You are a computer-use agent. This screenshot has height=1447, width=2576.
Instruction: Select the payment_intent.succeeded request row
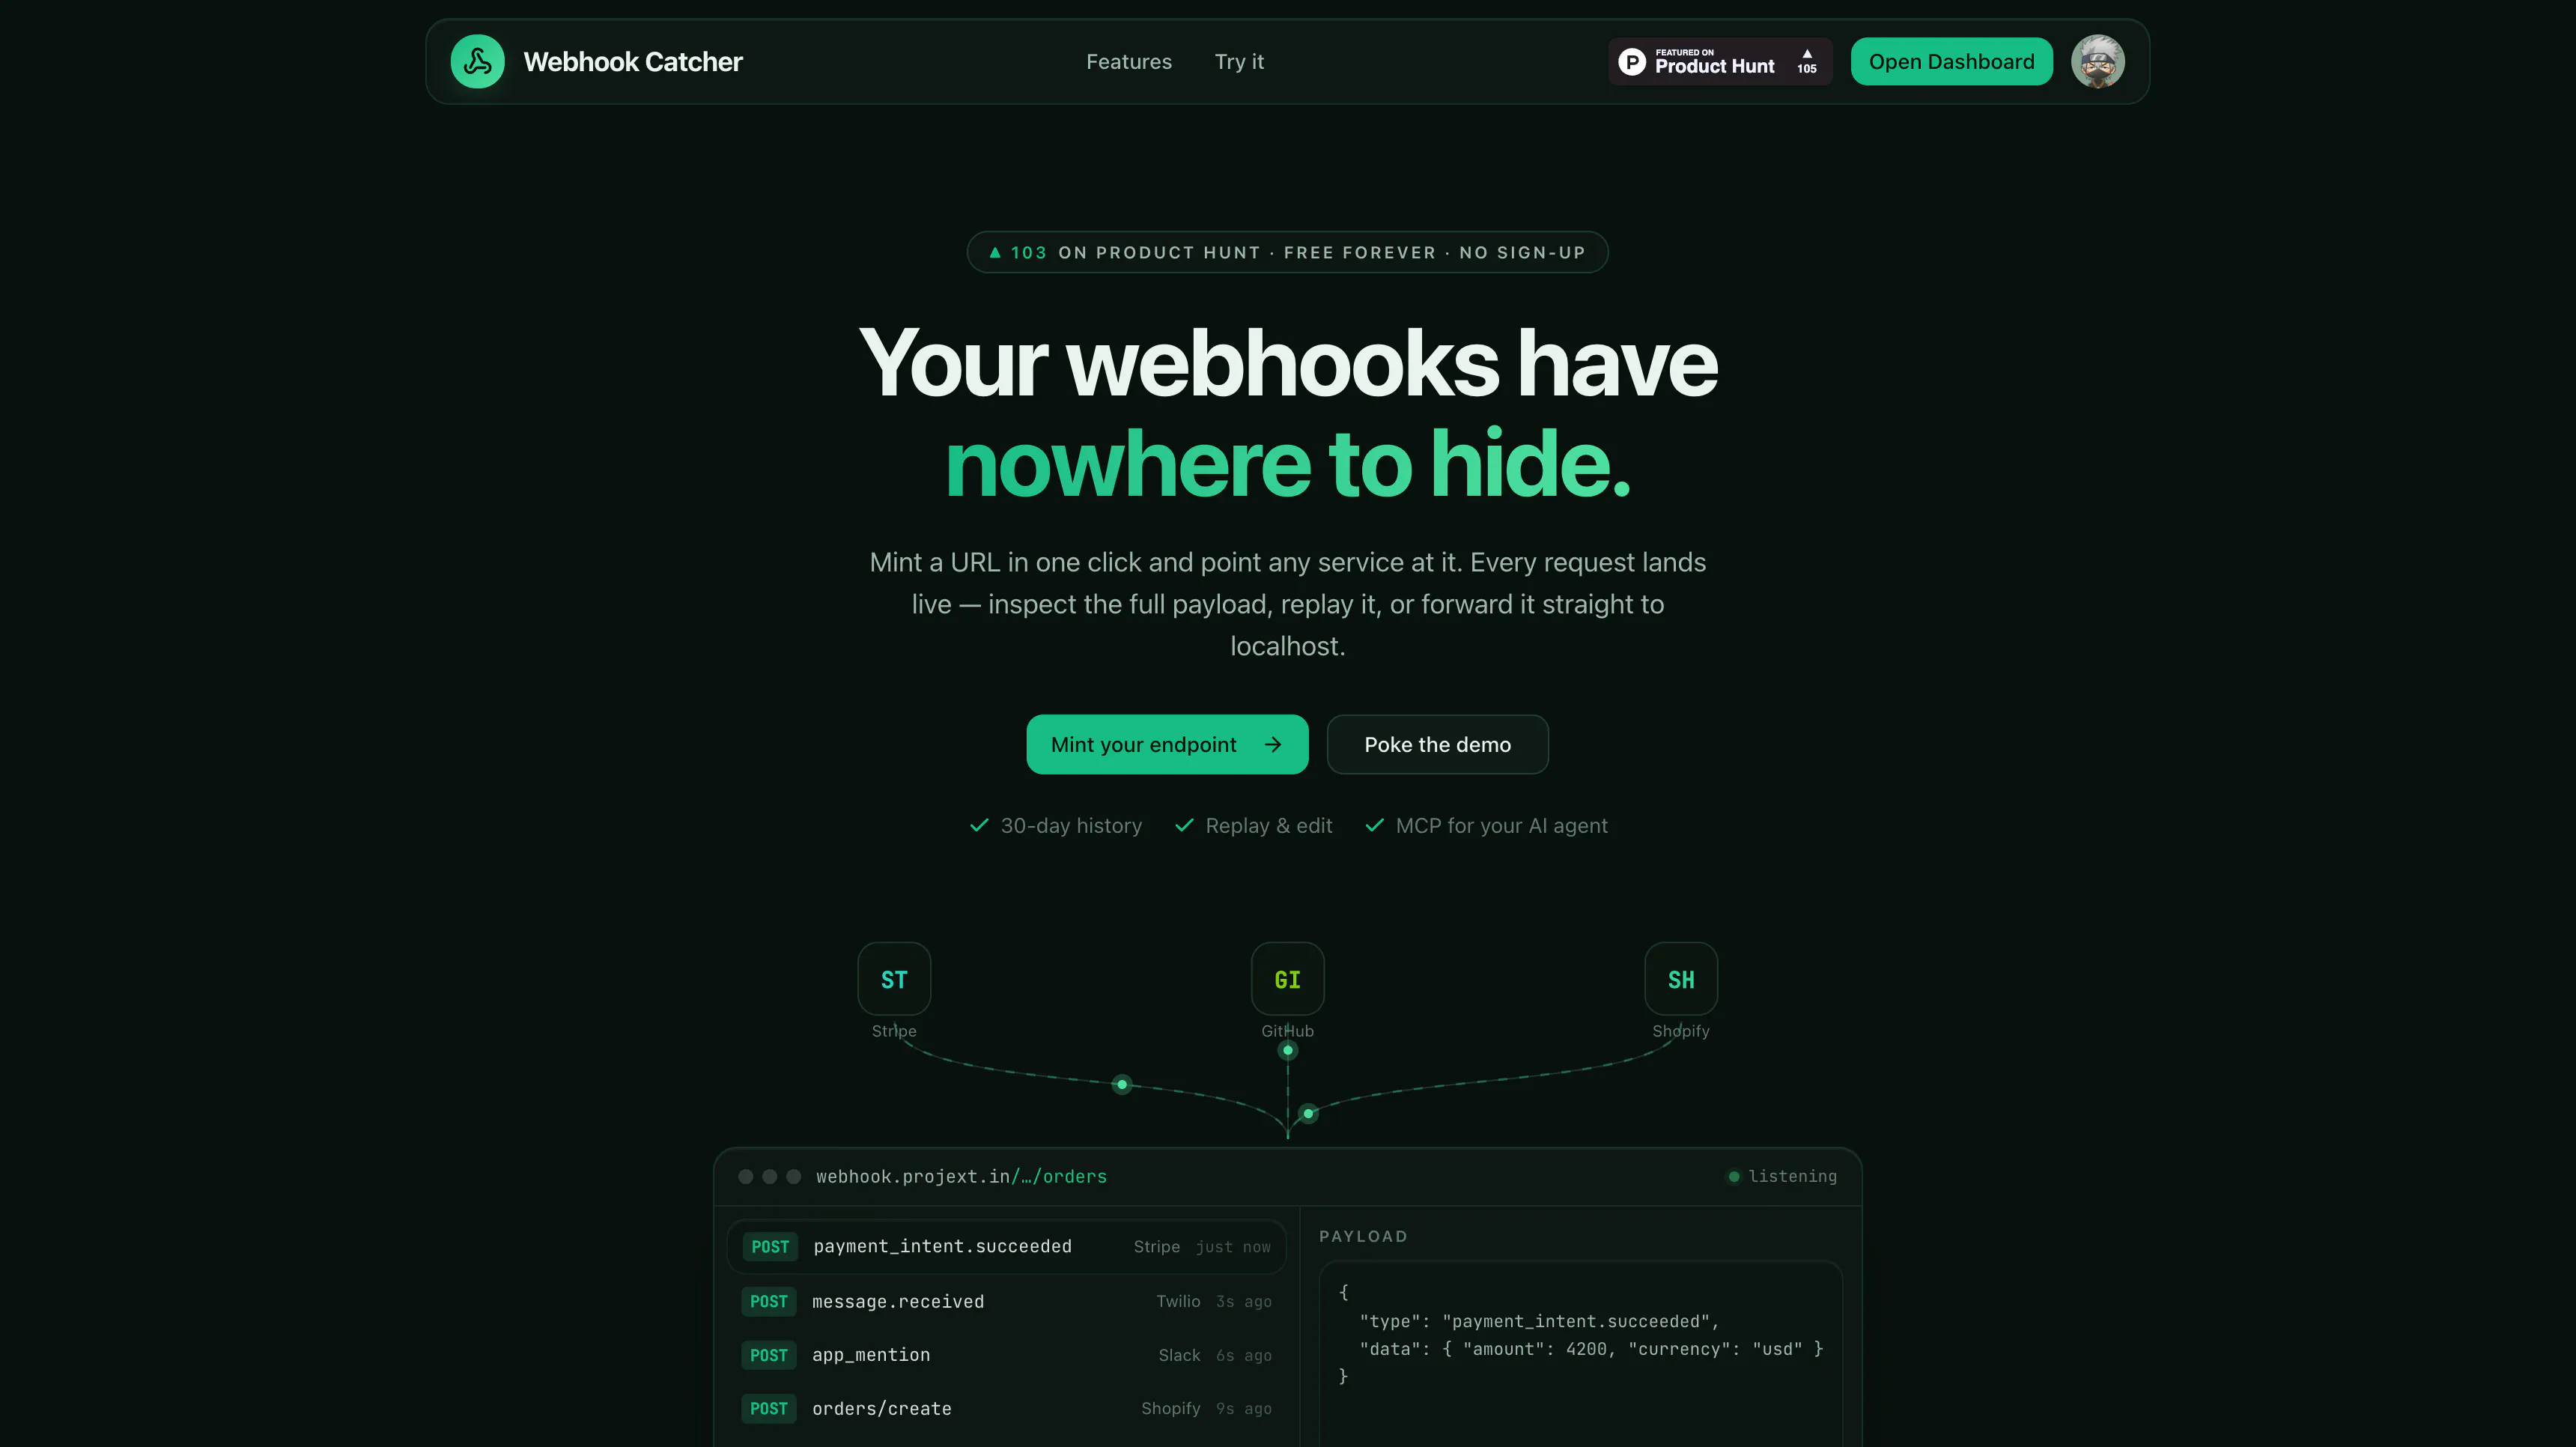[x=1006, y=1246]
